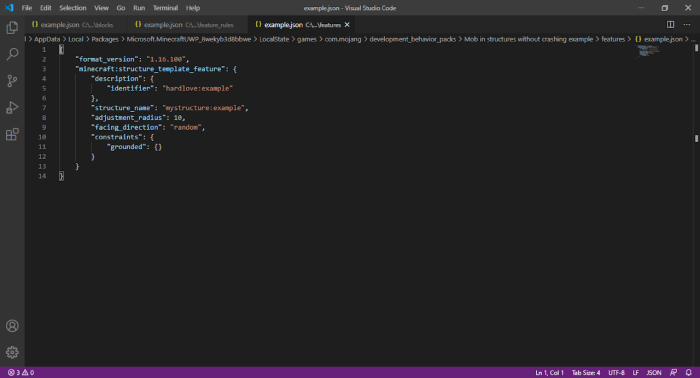The image size is (700, 378).
Task: Open the More Actions ellipsis menu
Action: pyautogui.click(x=687, y=25)
